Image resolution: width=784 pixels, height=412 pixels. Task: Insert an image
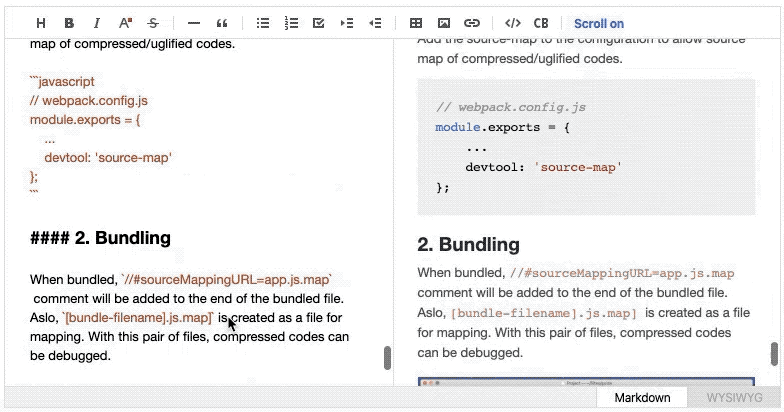(x=444, y=23)
